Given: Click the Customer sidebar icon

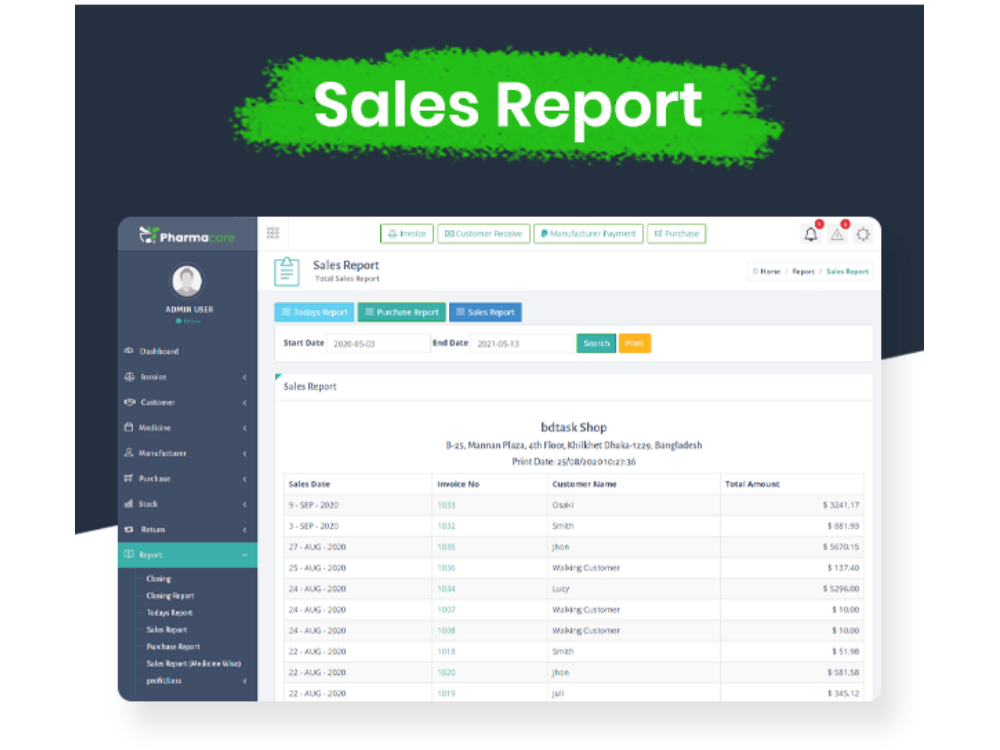Looking at the screenshot, I should (x=129, y=402).
